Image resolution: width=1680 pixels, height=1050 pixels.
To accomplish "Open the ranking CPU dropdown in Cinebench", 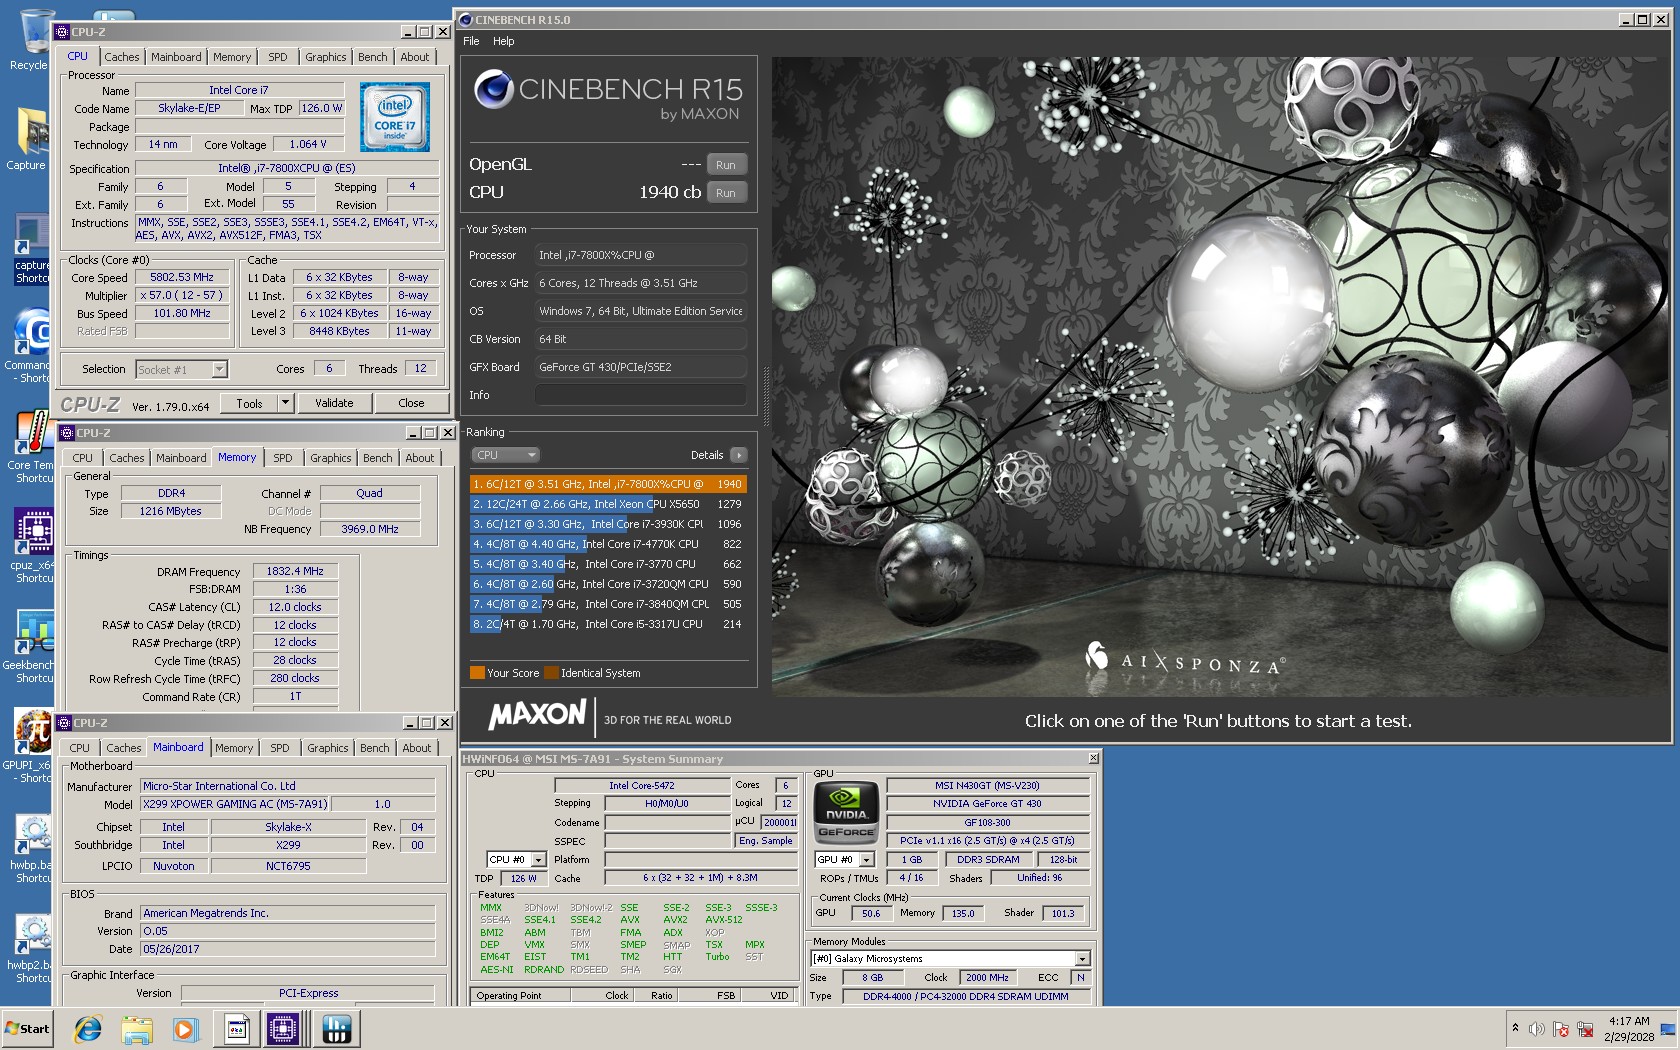I will [x=505, y=455].
